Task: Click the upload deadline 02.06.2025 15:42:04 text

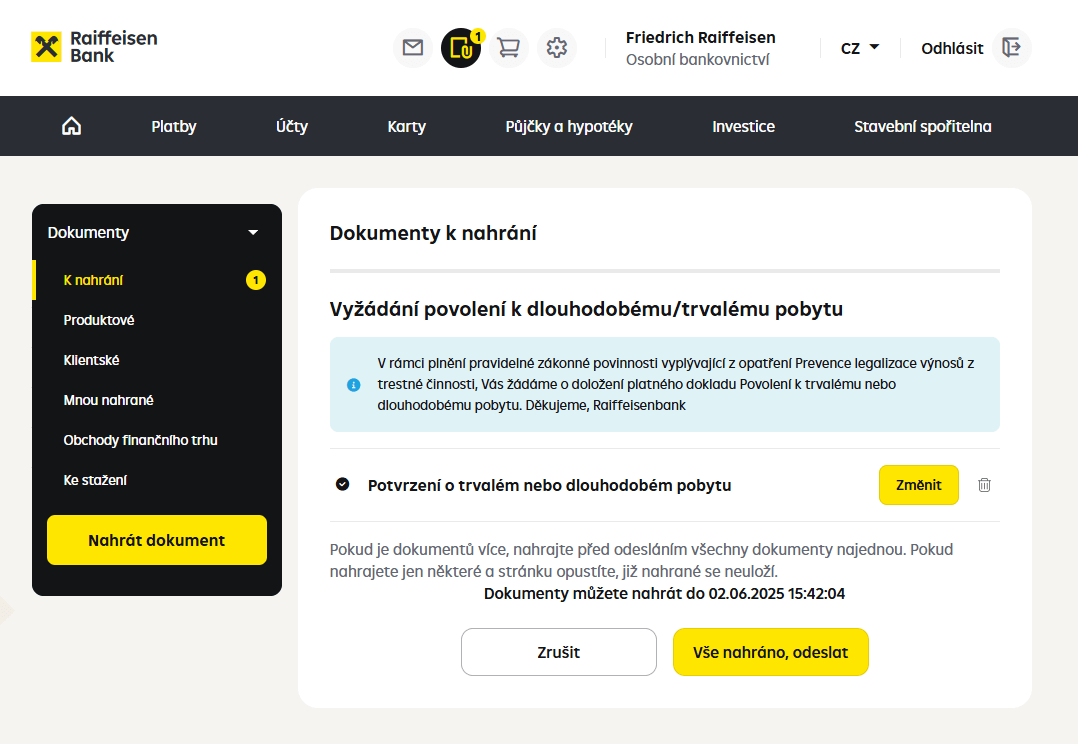Action: pos(777,593)
